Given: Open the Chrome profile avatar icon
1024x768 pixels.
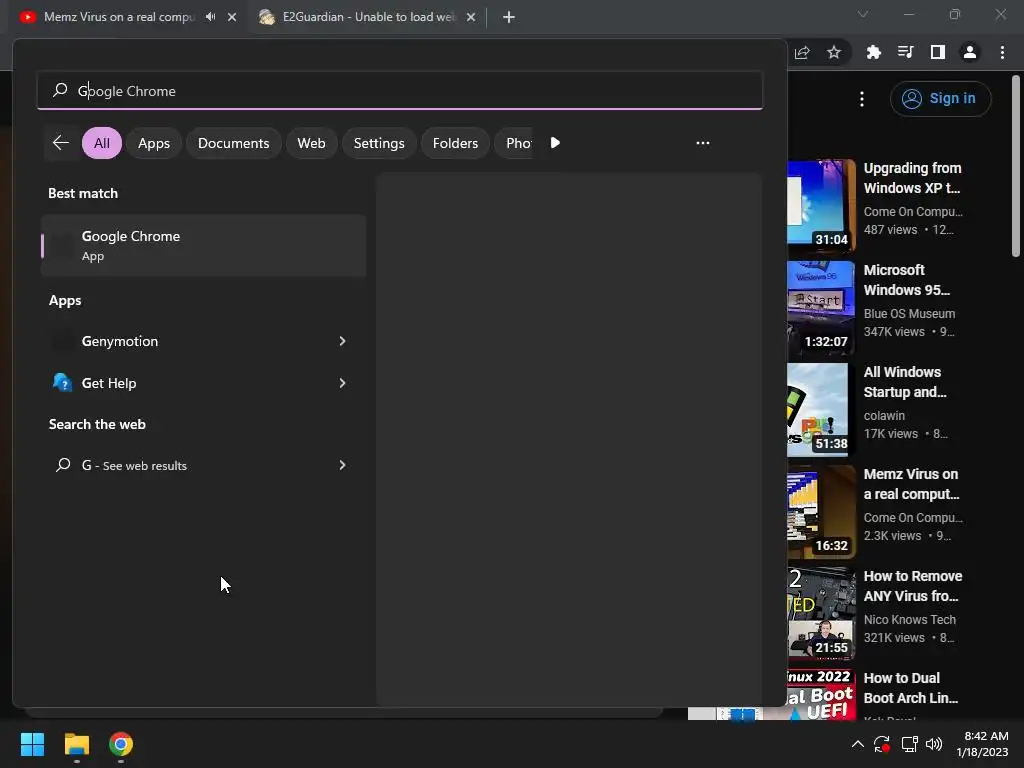Looking at the screenshot, I should point(970,52).
